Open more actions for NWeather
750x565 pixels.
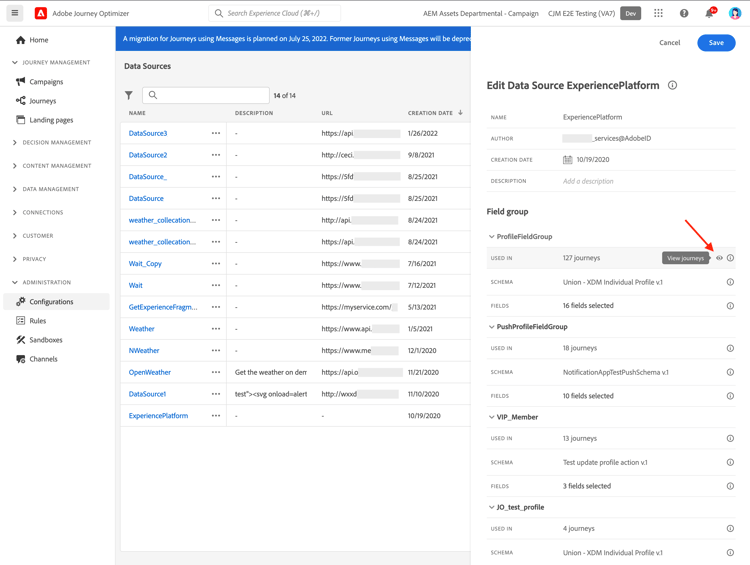tap(216, 351)
